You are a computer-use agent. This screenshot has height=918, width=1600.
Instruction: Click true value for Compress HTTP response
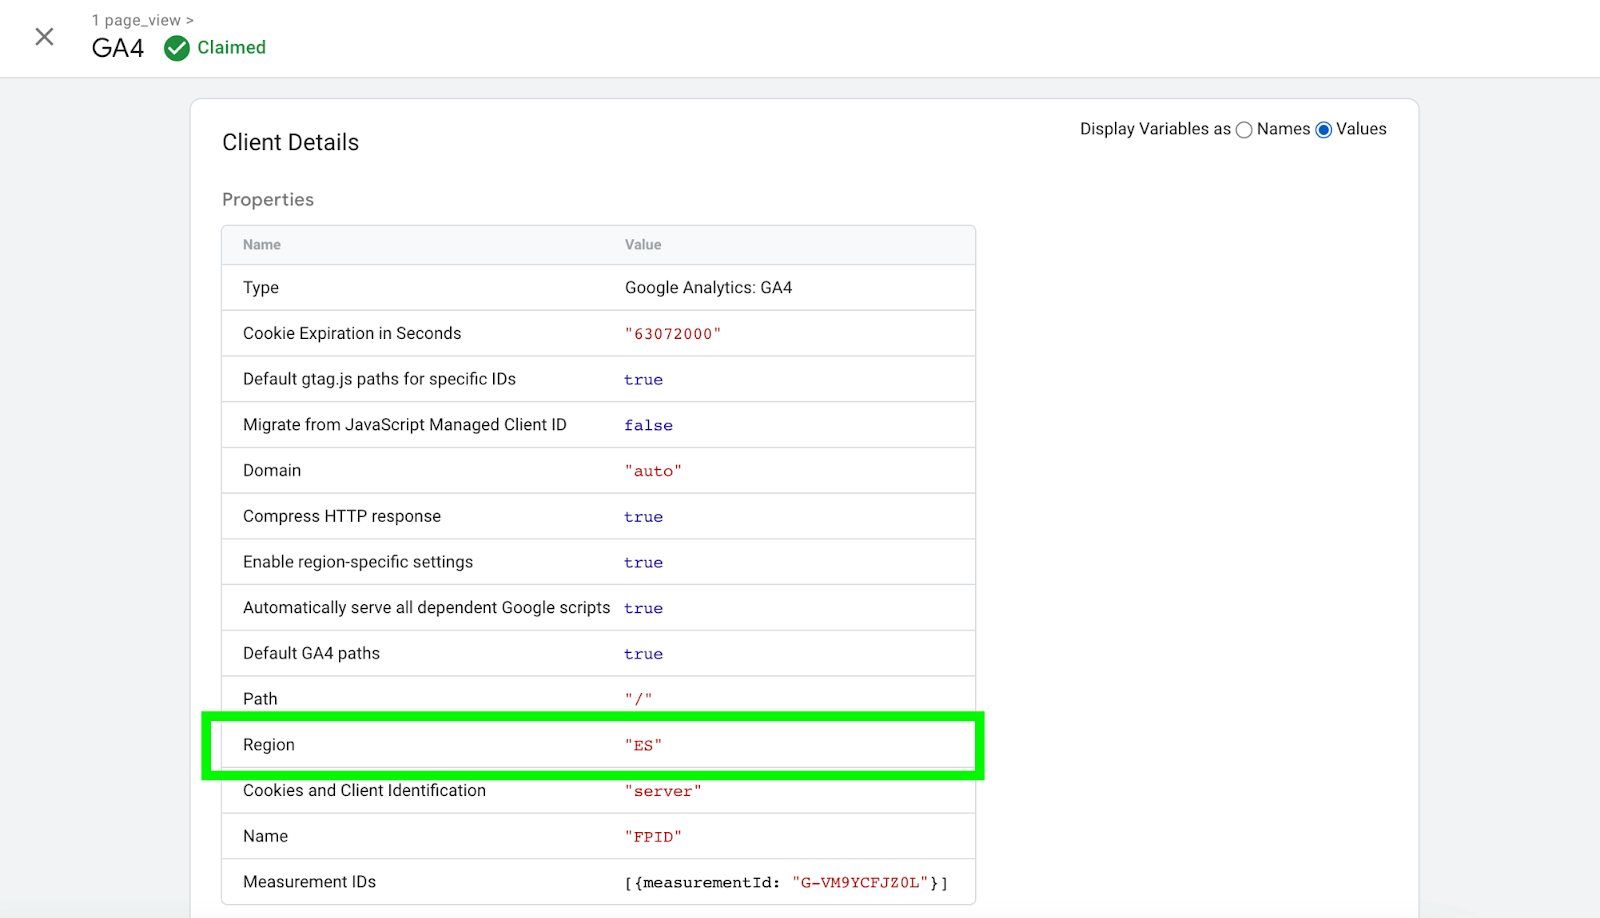643,517
